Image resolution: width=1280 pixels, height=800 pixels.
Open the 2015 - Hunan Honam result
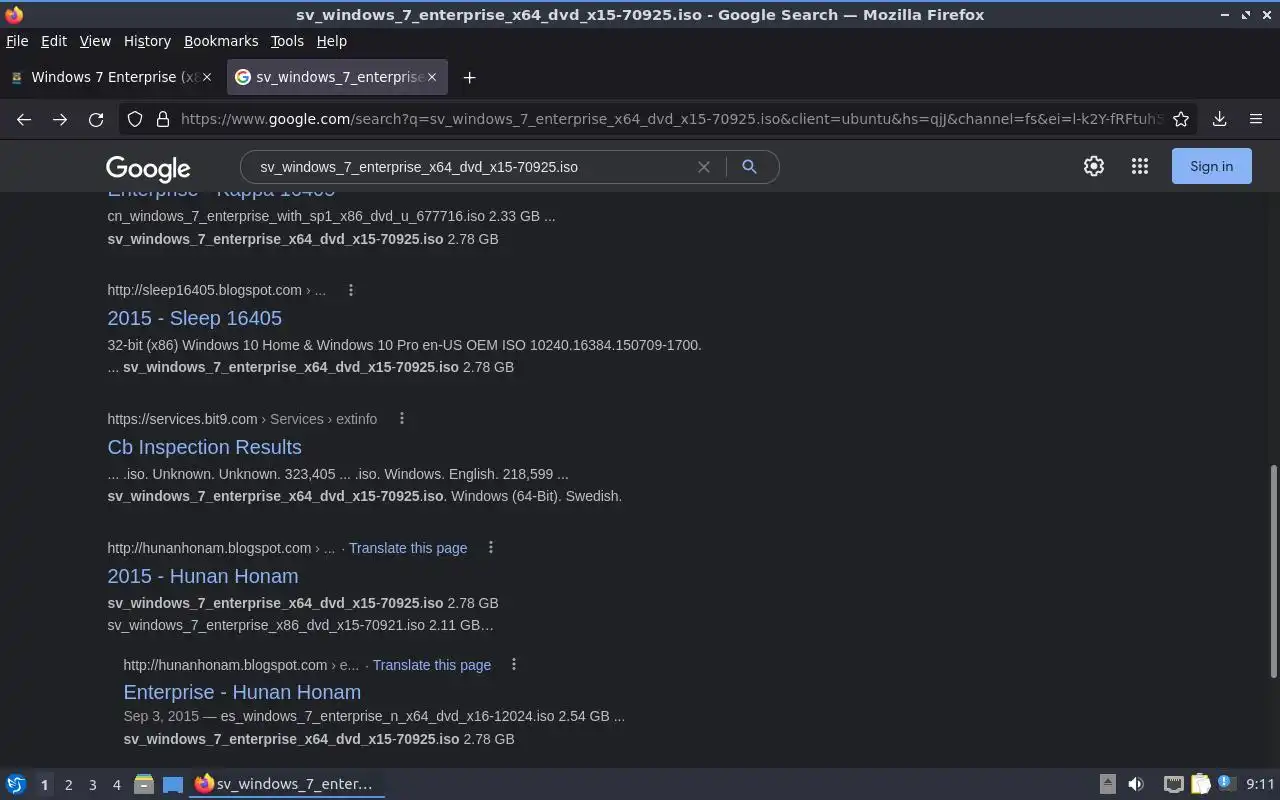tap(203, 576)
